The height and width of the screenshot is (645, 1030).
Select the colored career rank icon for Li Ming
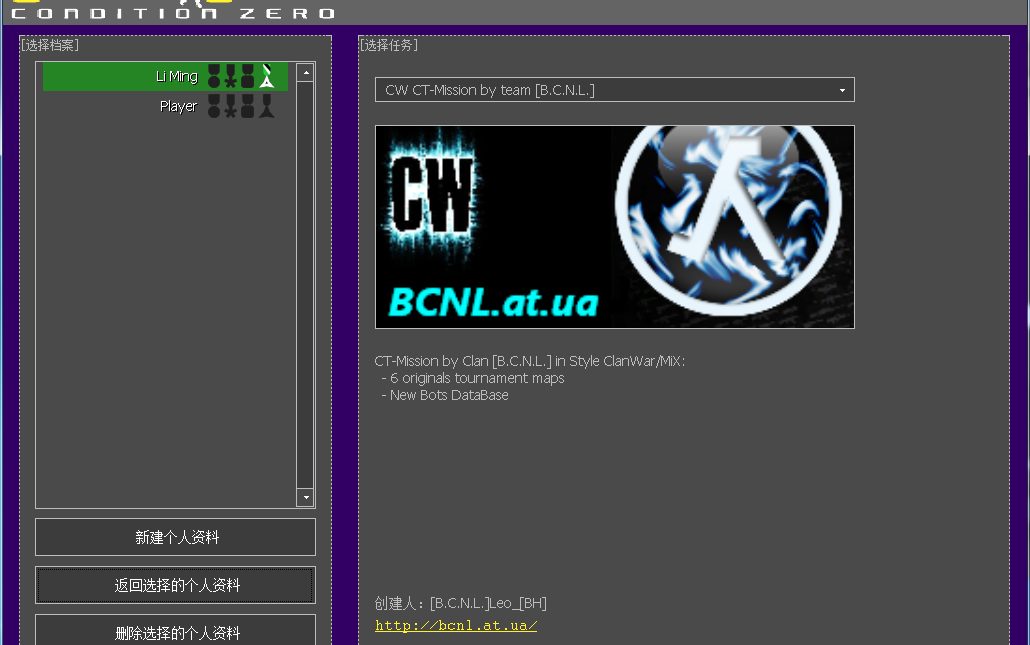click(266, 76)
